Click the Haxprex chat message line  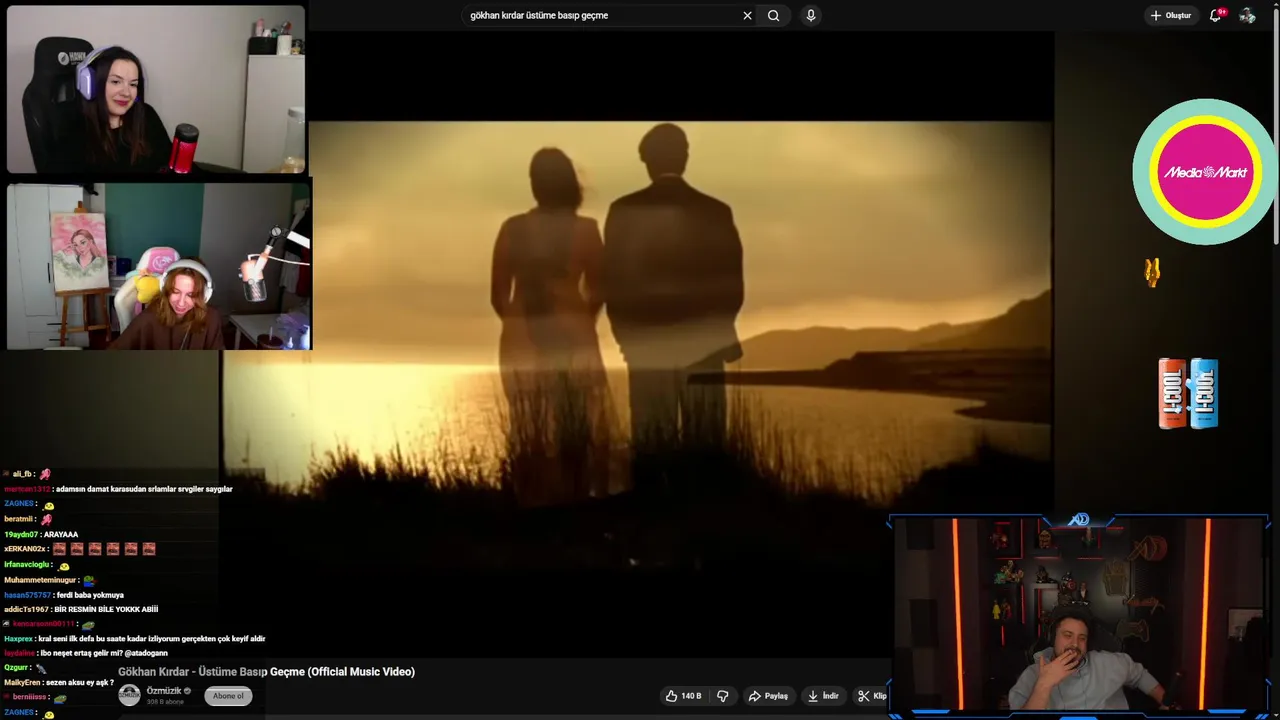click(135, 638)
